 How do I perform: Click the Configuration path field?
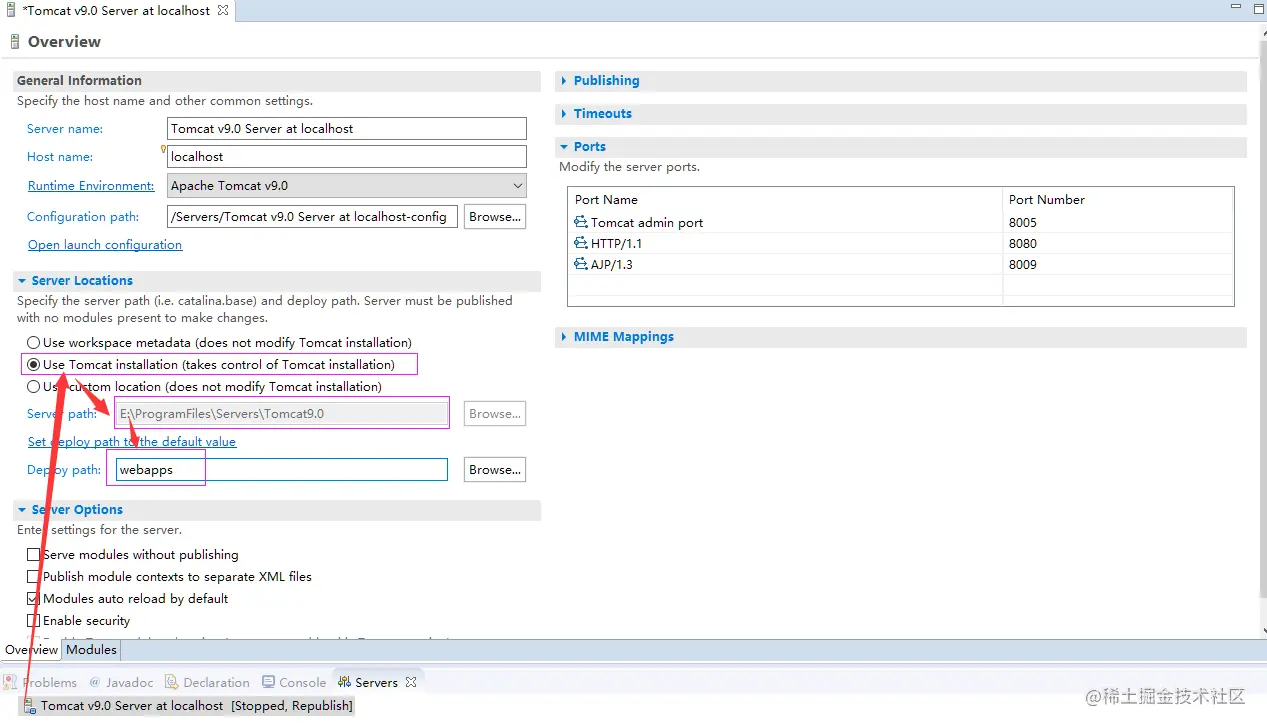[312, 216]
